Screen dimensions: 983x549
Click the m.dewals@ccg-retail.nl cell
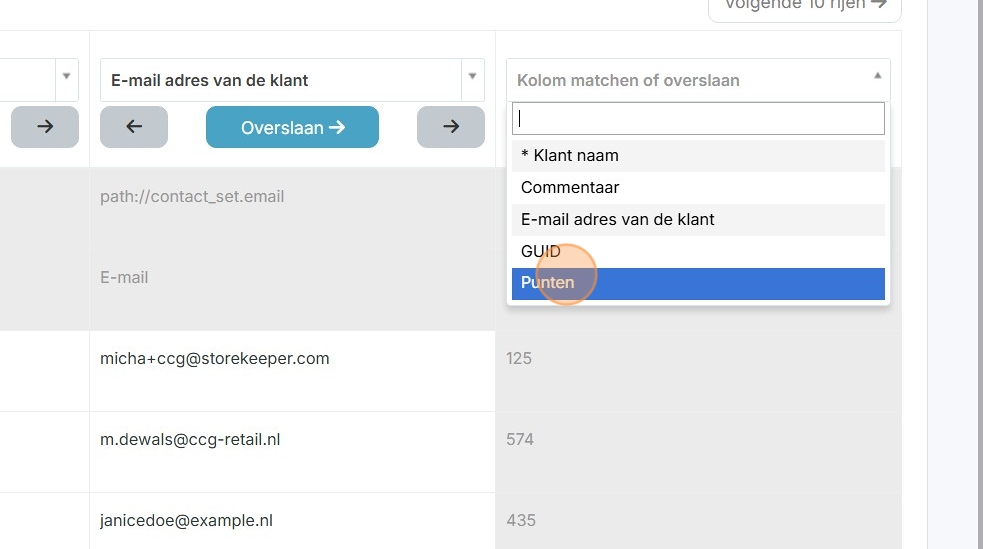click(190, 439)
